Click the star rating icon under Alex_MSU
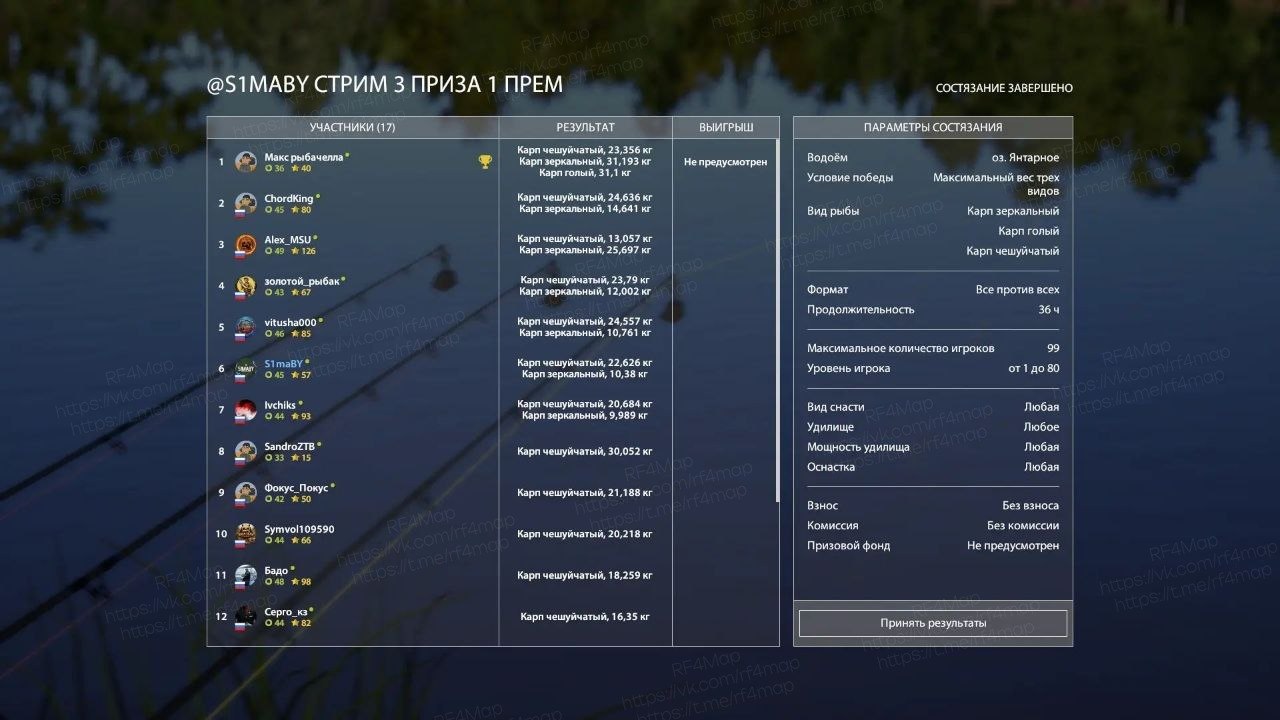Image resolution: width=1280 pixels, height=720 pixels. point(295,251)
